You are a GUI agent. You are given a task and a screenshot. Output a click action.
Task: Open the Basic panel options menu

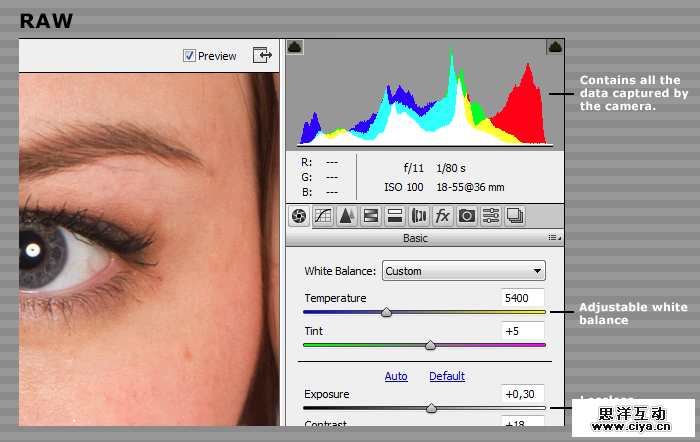coord(554,238)
